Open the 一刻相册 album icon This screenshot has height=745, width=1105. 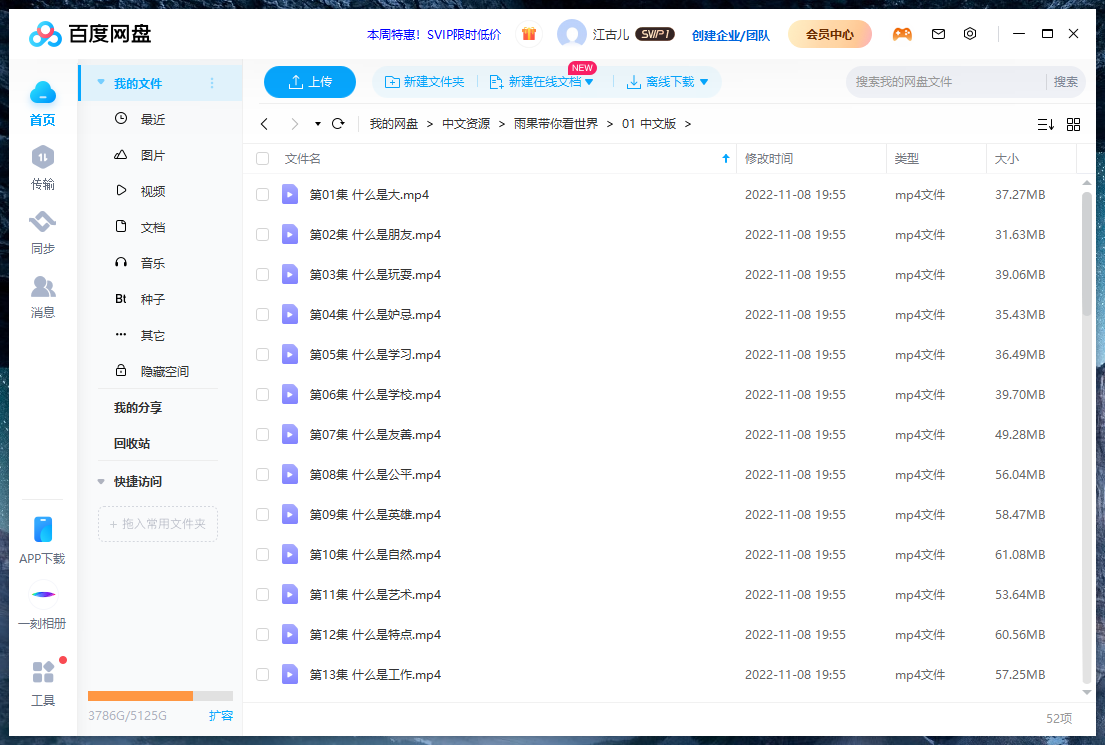43,594
